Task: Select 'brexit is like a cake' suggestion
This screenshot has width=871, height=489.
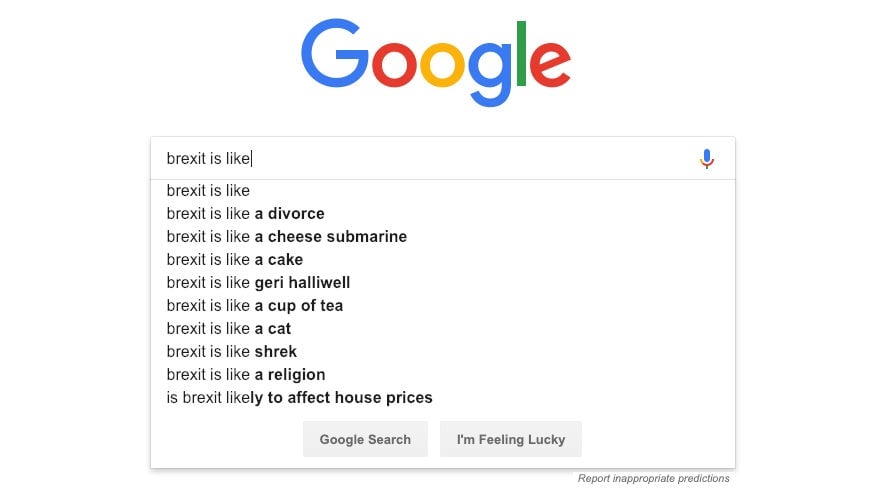Action: pos(443,260)
